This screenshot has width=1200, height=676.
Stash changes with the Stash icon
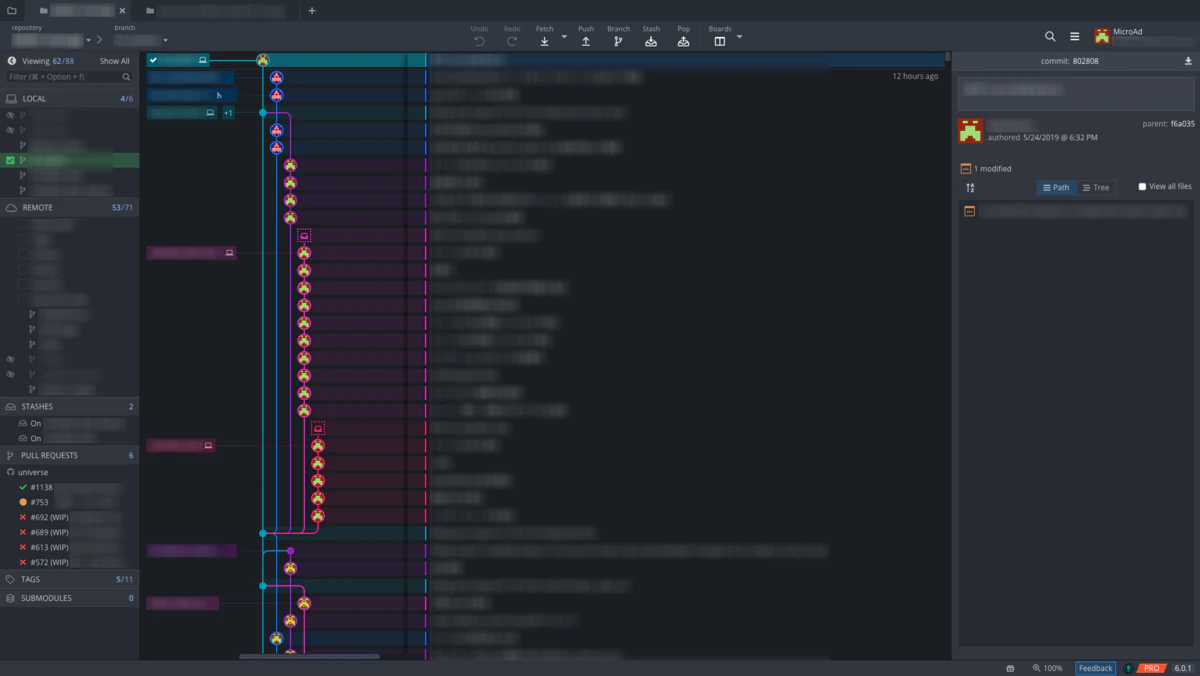coord(651,41)
